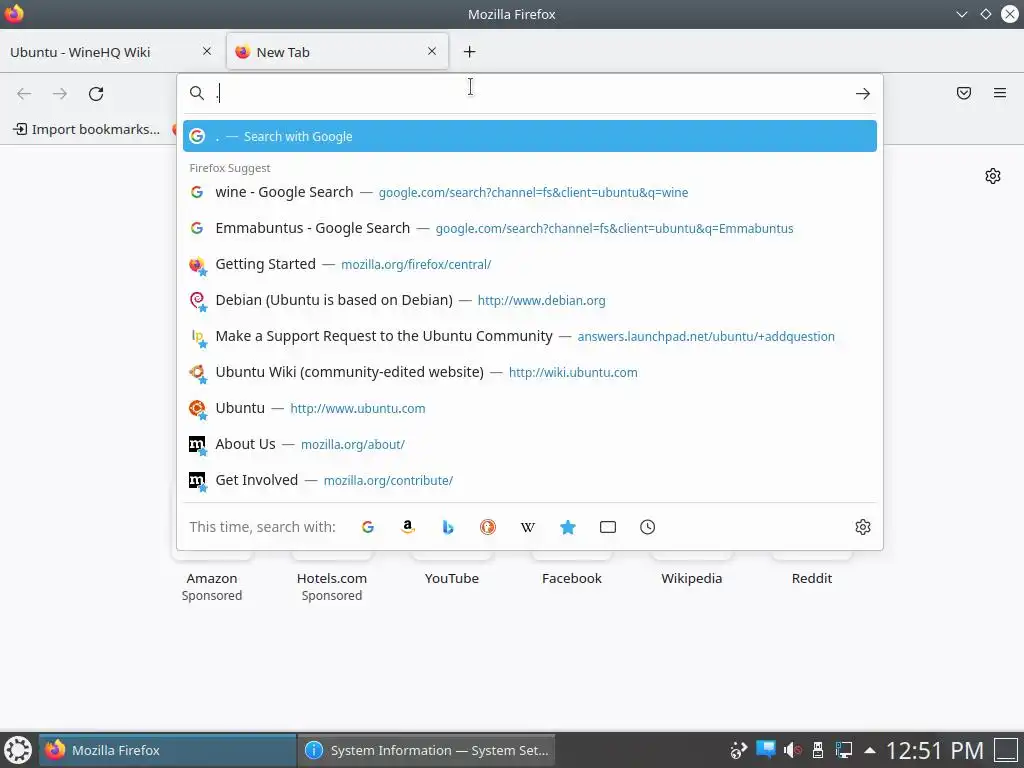Open volume tray icon
Screen dimensions: 1024x768
coord(792,750)
